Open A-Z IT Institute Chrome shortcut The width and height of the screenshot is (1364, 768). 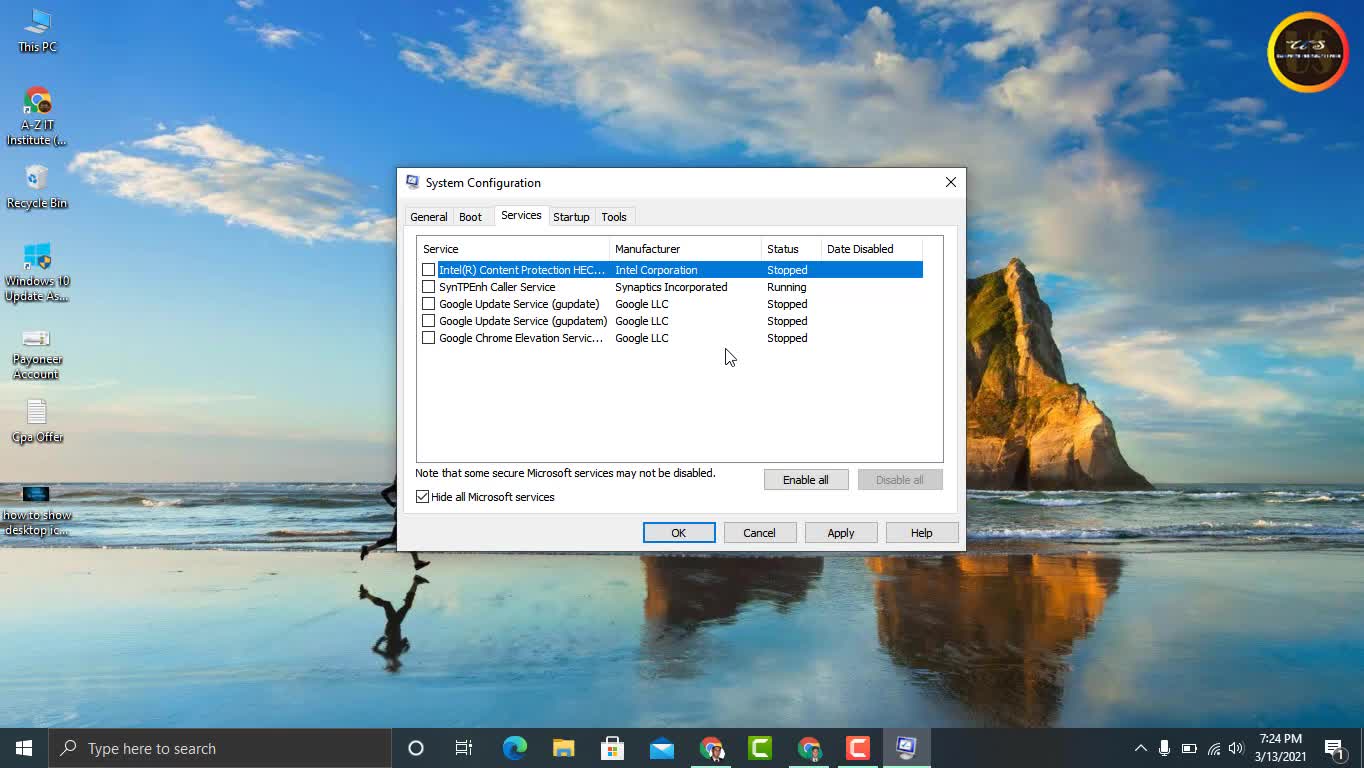click(37, 117)
